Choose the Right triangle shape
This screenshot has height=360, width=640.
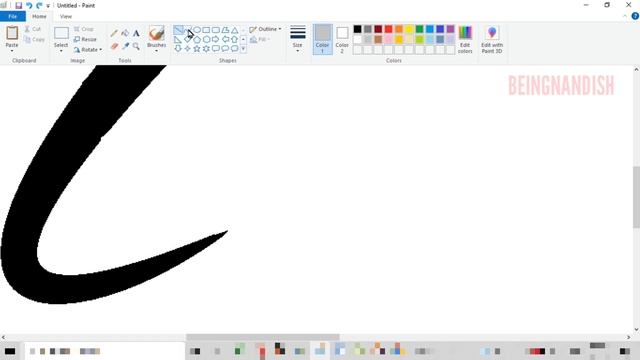pos(178,40)
